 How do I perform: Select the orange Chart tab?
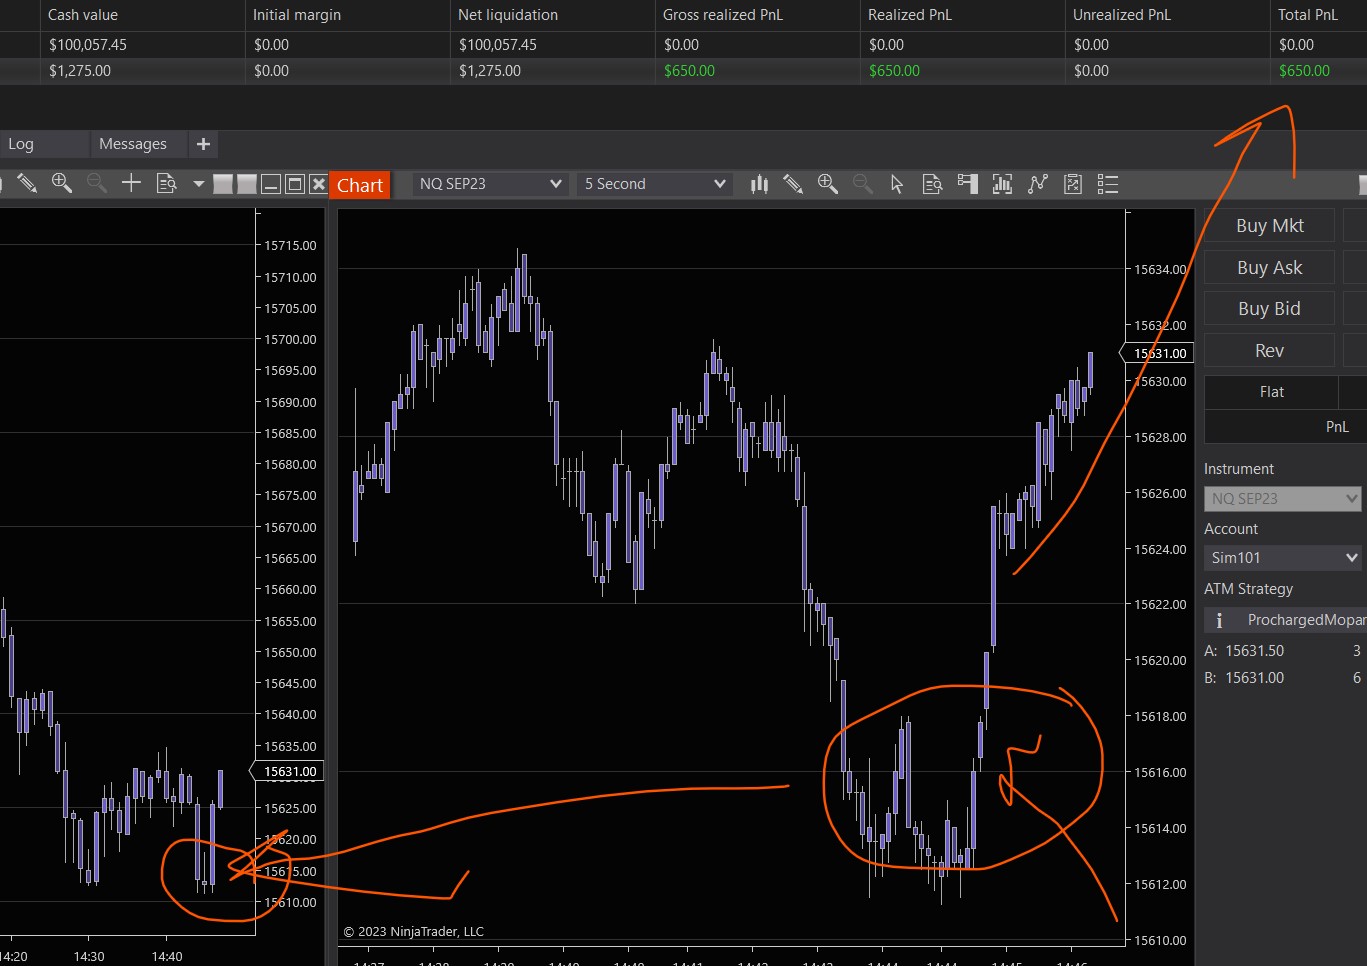pyautogui.click(x=360, y=185)
